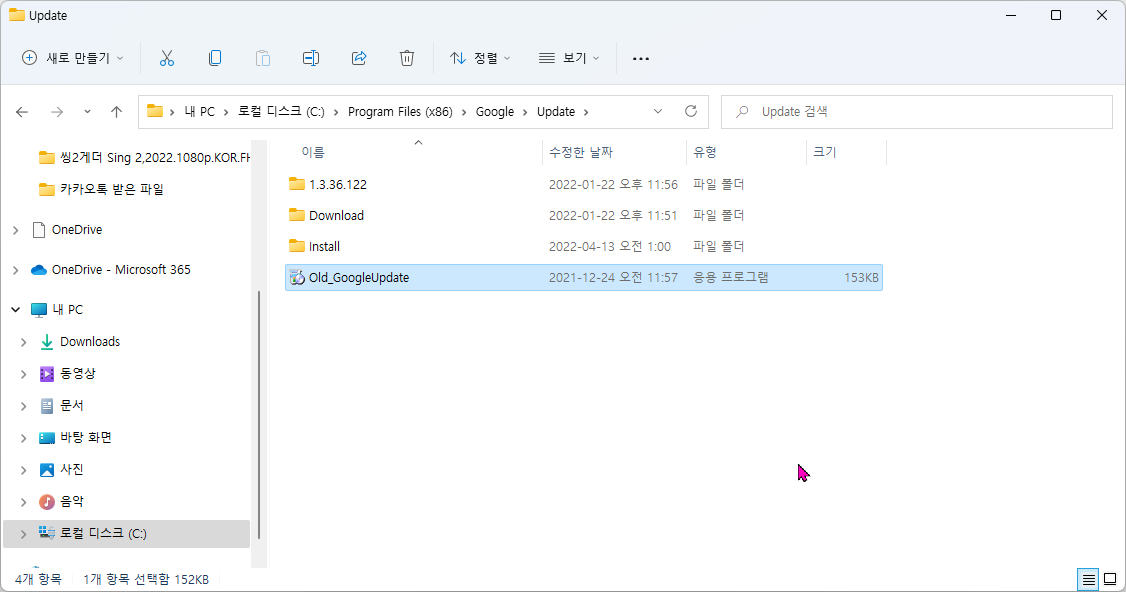Click 내 PC in the address breadcrumb
Image resolution: width=1126 pixels, height=592 pixels.
(x=200, y=111)
